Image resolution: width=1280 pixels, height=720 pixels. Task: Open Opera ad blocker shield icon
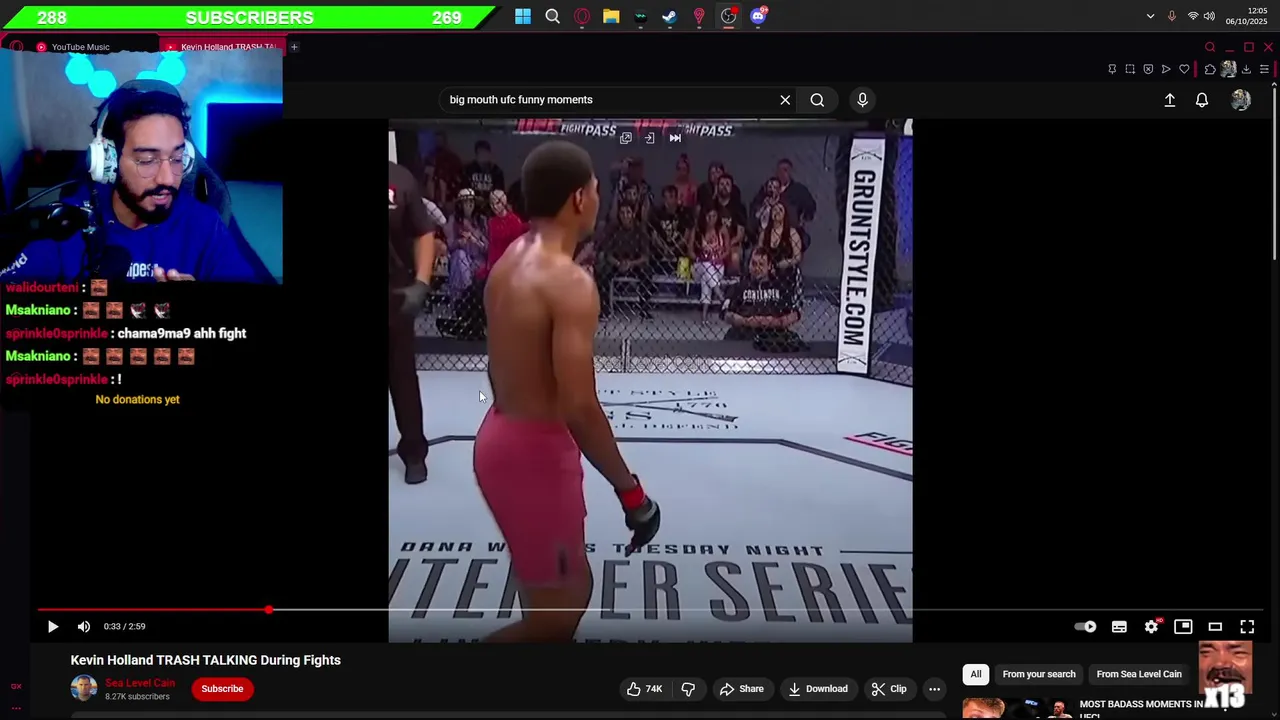point(1148,69)
